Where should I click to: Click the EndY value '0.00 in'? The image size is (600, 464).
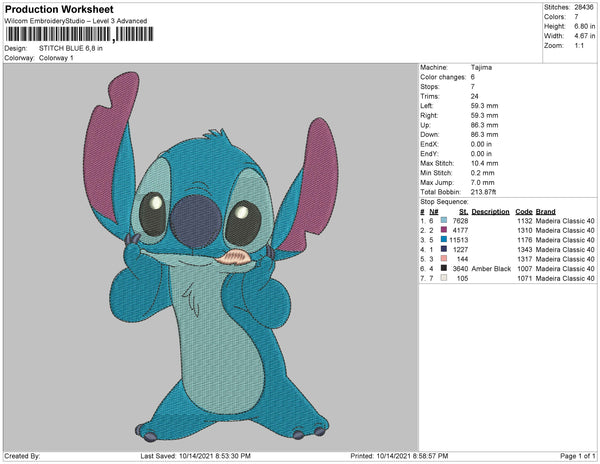(481, 154)
